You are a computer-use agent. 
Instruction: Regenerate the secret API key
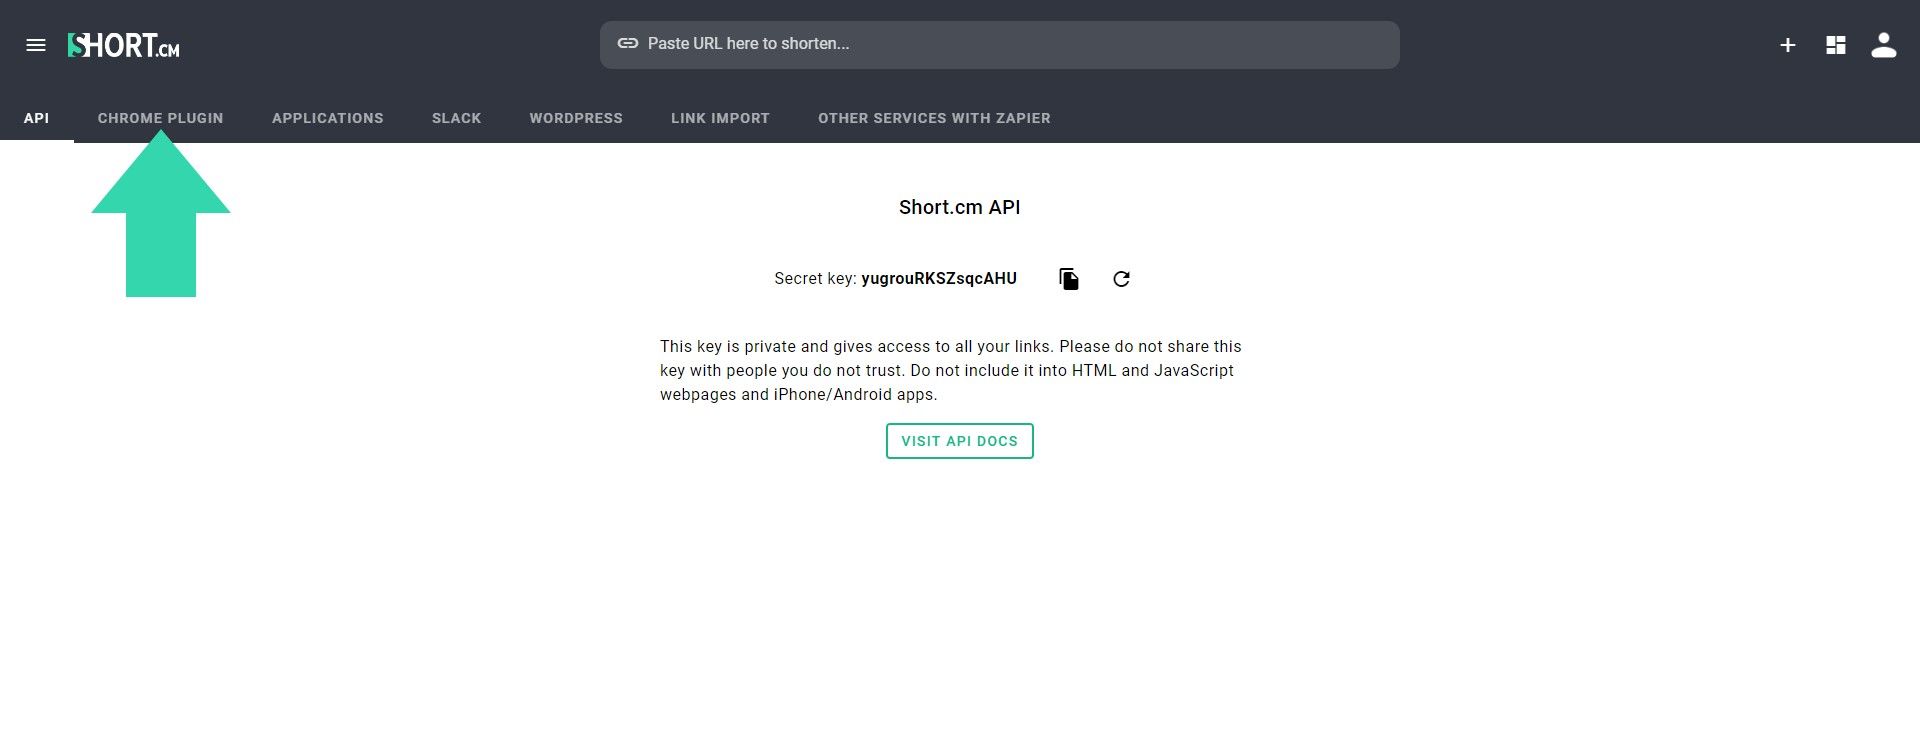click(1121, 278)
